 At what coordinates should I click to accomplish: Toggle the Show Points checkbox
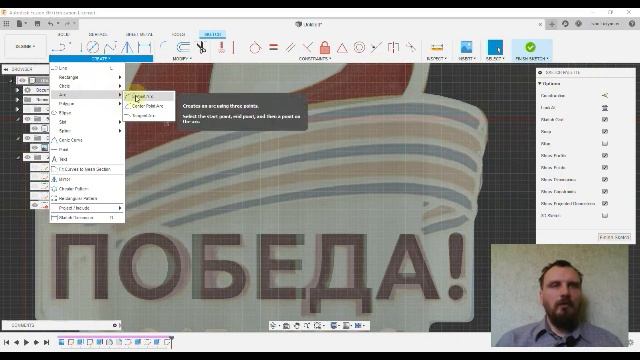pyautogui.click(x=605, y=167)
